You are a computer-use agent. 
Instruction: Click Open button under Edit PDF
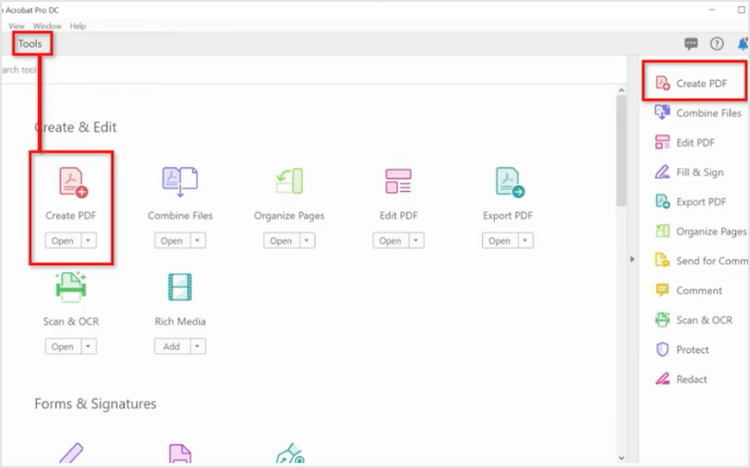(391, 240)
